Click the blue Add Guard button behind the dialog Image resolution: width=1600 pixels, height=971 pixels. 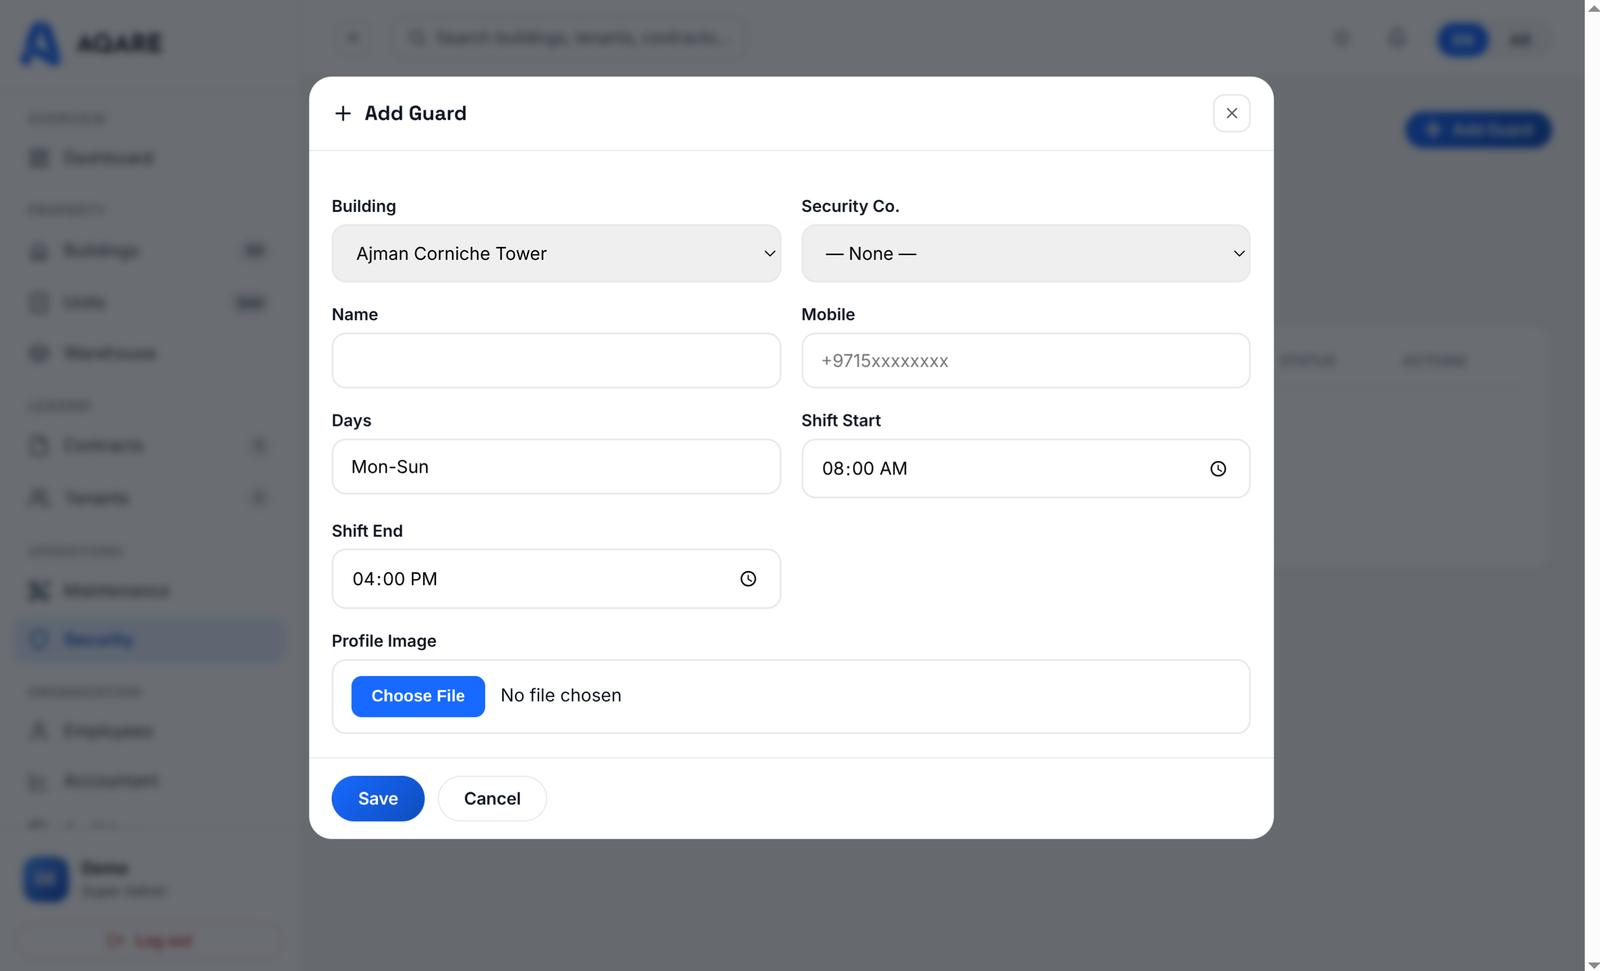click(1478, 130)
